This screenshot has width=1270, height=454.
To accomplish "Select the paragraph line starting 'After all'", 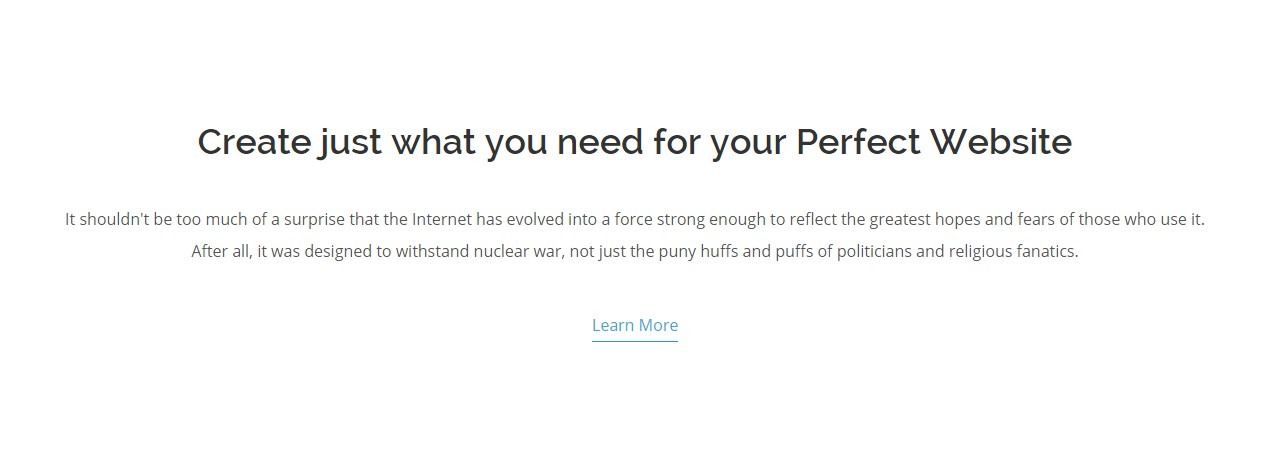I will (x=635, y=251).
